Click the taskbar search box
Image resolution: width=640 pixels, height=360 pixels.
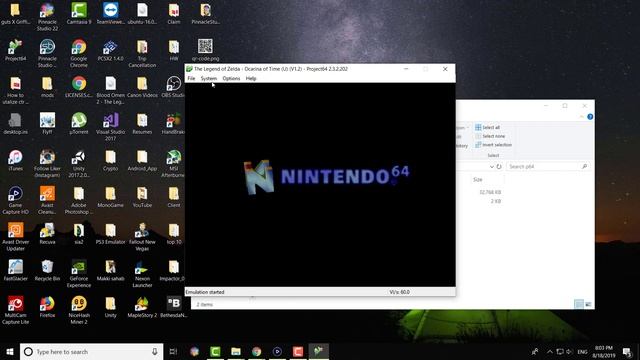point(91,351)
